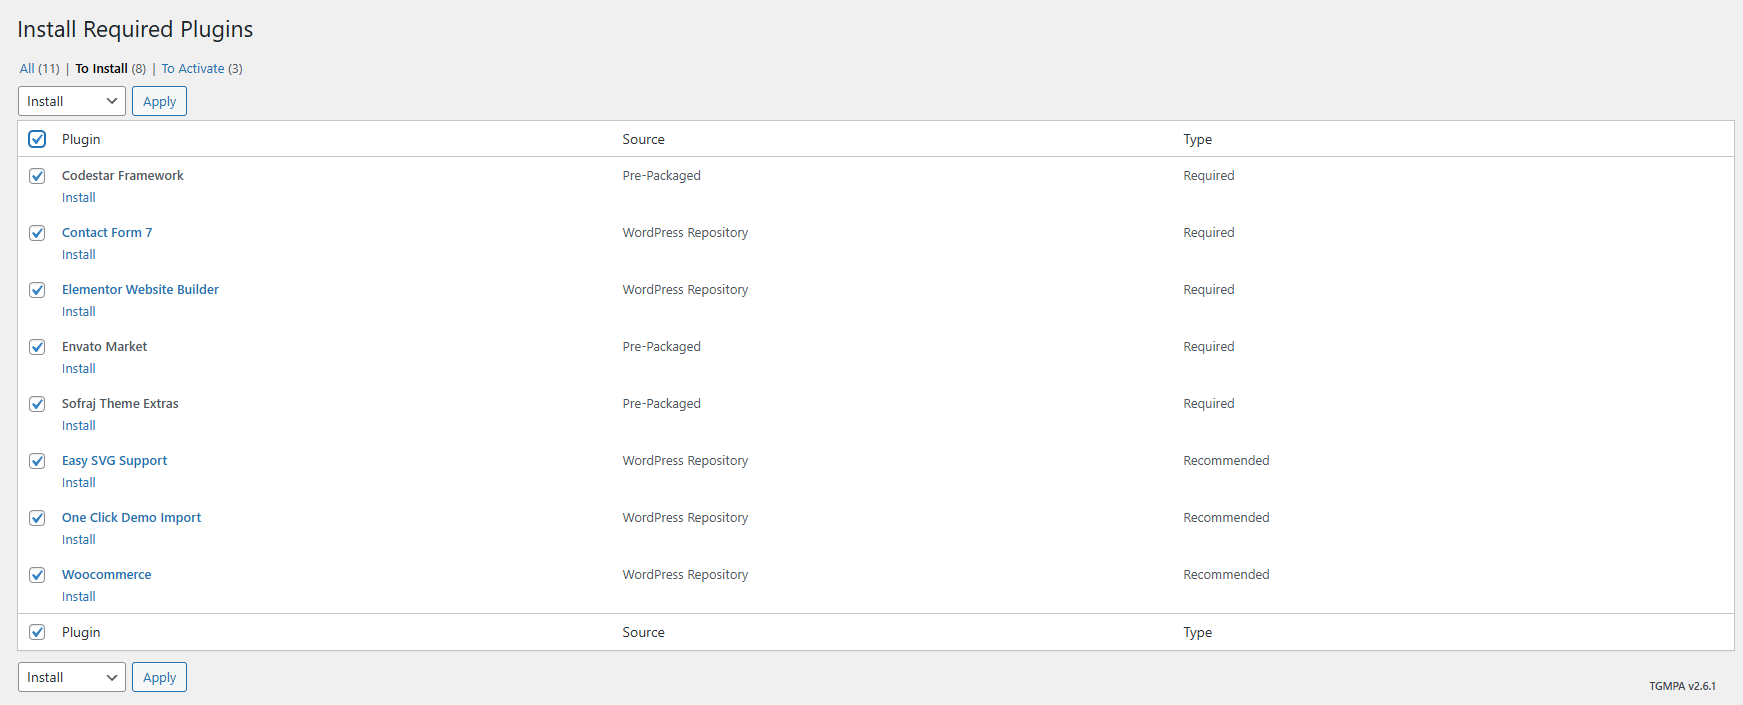Image resolution: width=1743 pixels, height=705 pixels.
Task: Toggle the Envato Market checkbox
Action: tap(37, 347)
